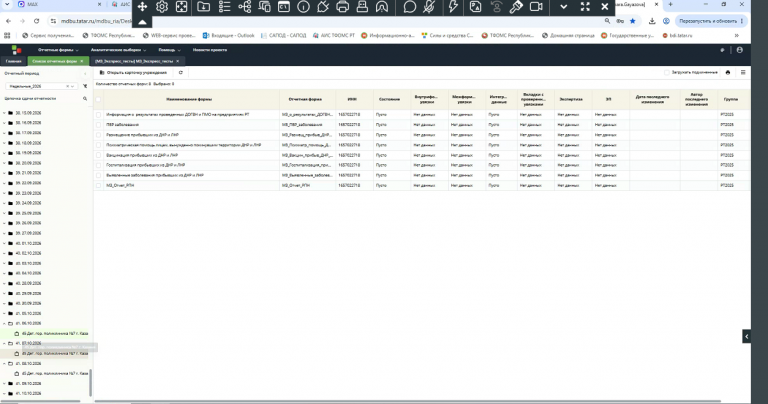Expand the folder 41. 10.10.2026

pos(4,394)
